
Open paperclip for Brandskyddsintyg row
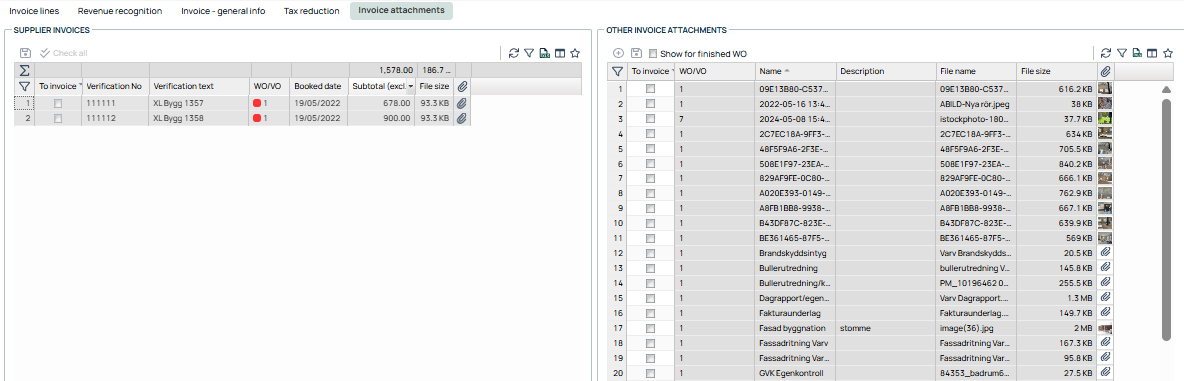coord(1105,252)
